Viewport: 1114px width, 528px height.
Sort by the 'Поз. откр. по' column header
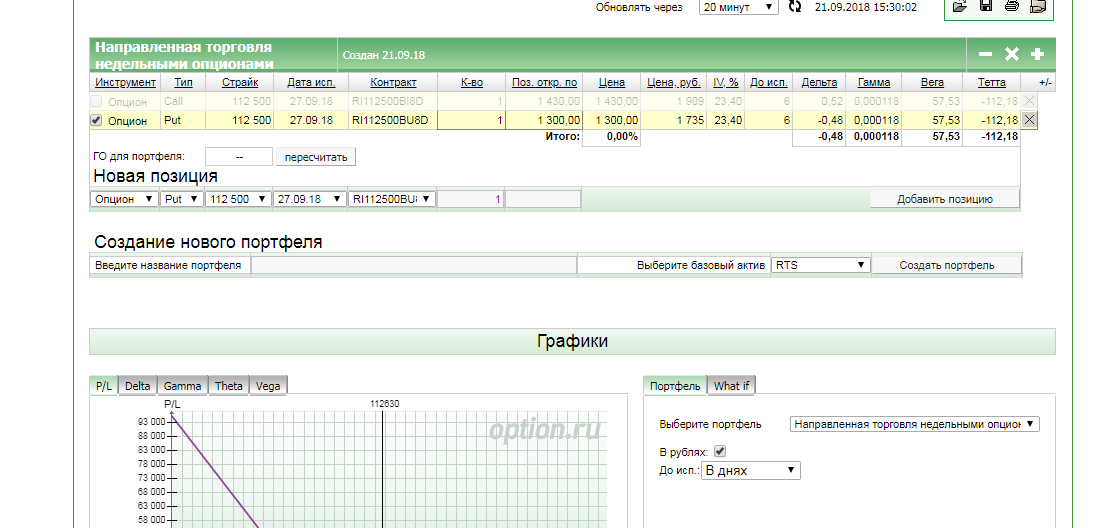[544, 83]
